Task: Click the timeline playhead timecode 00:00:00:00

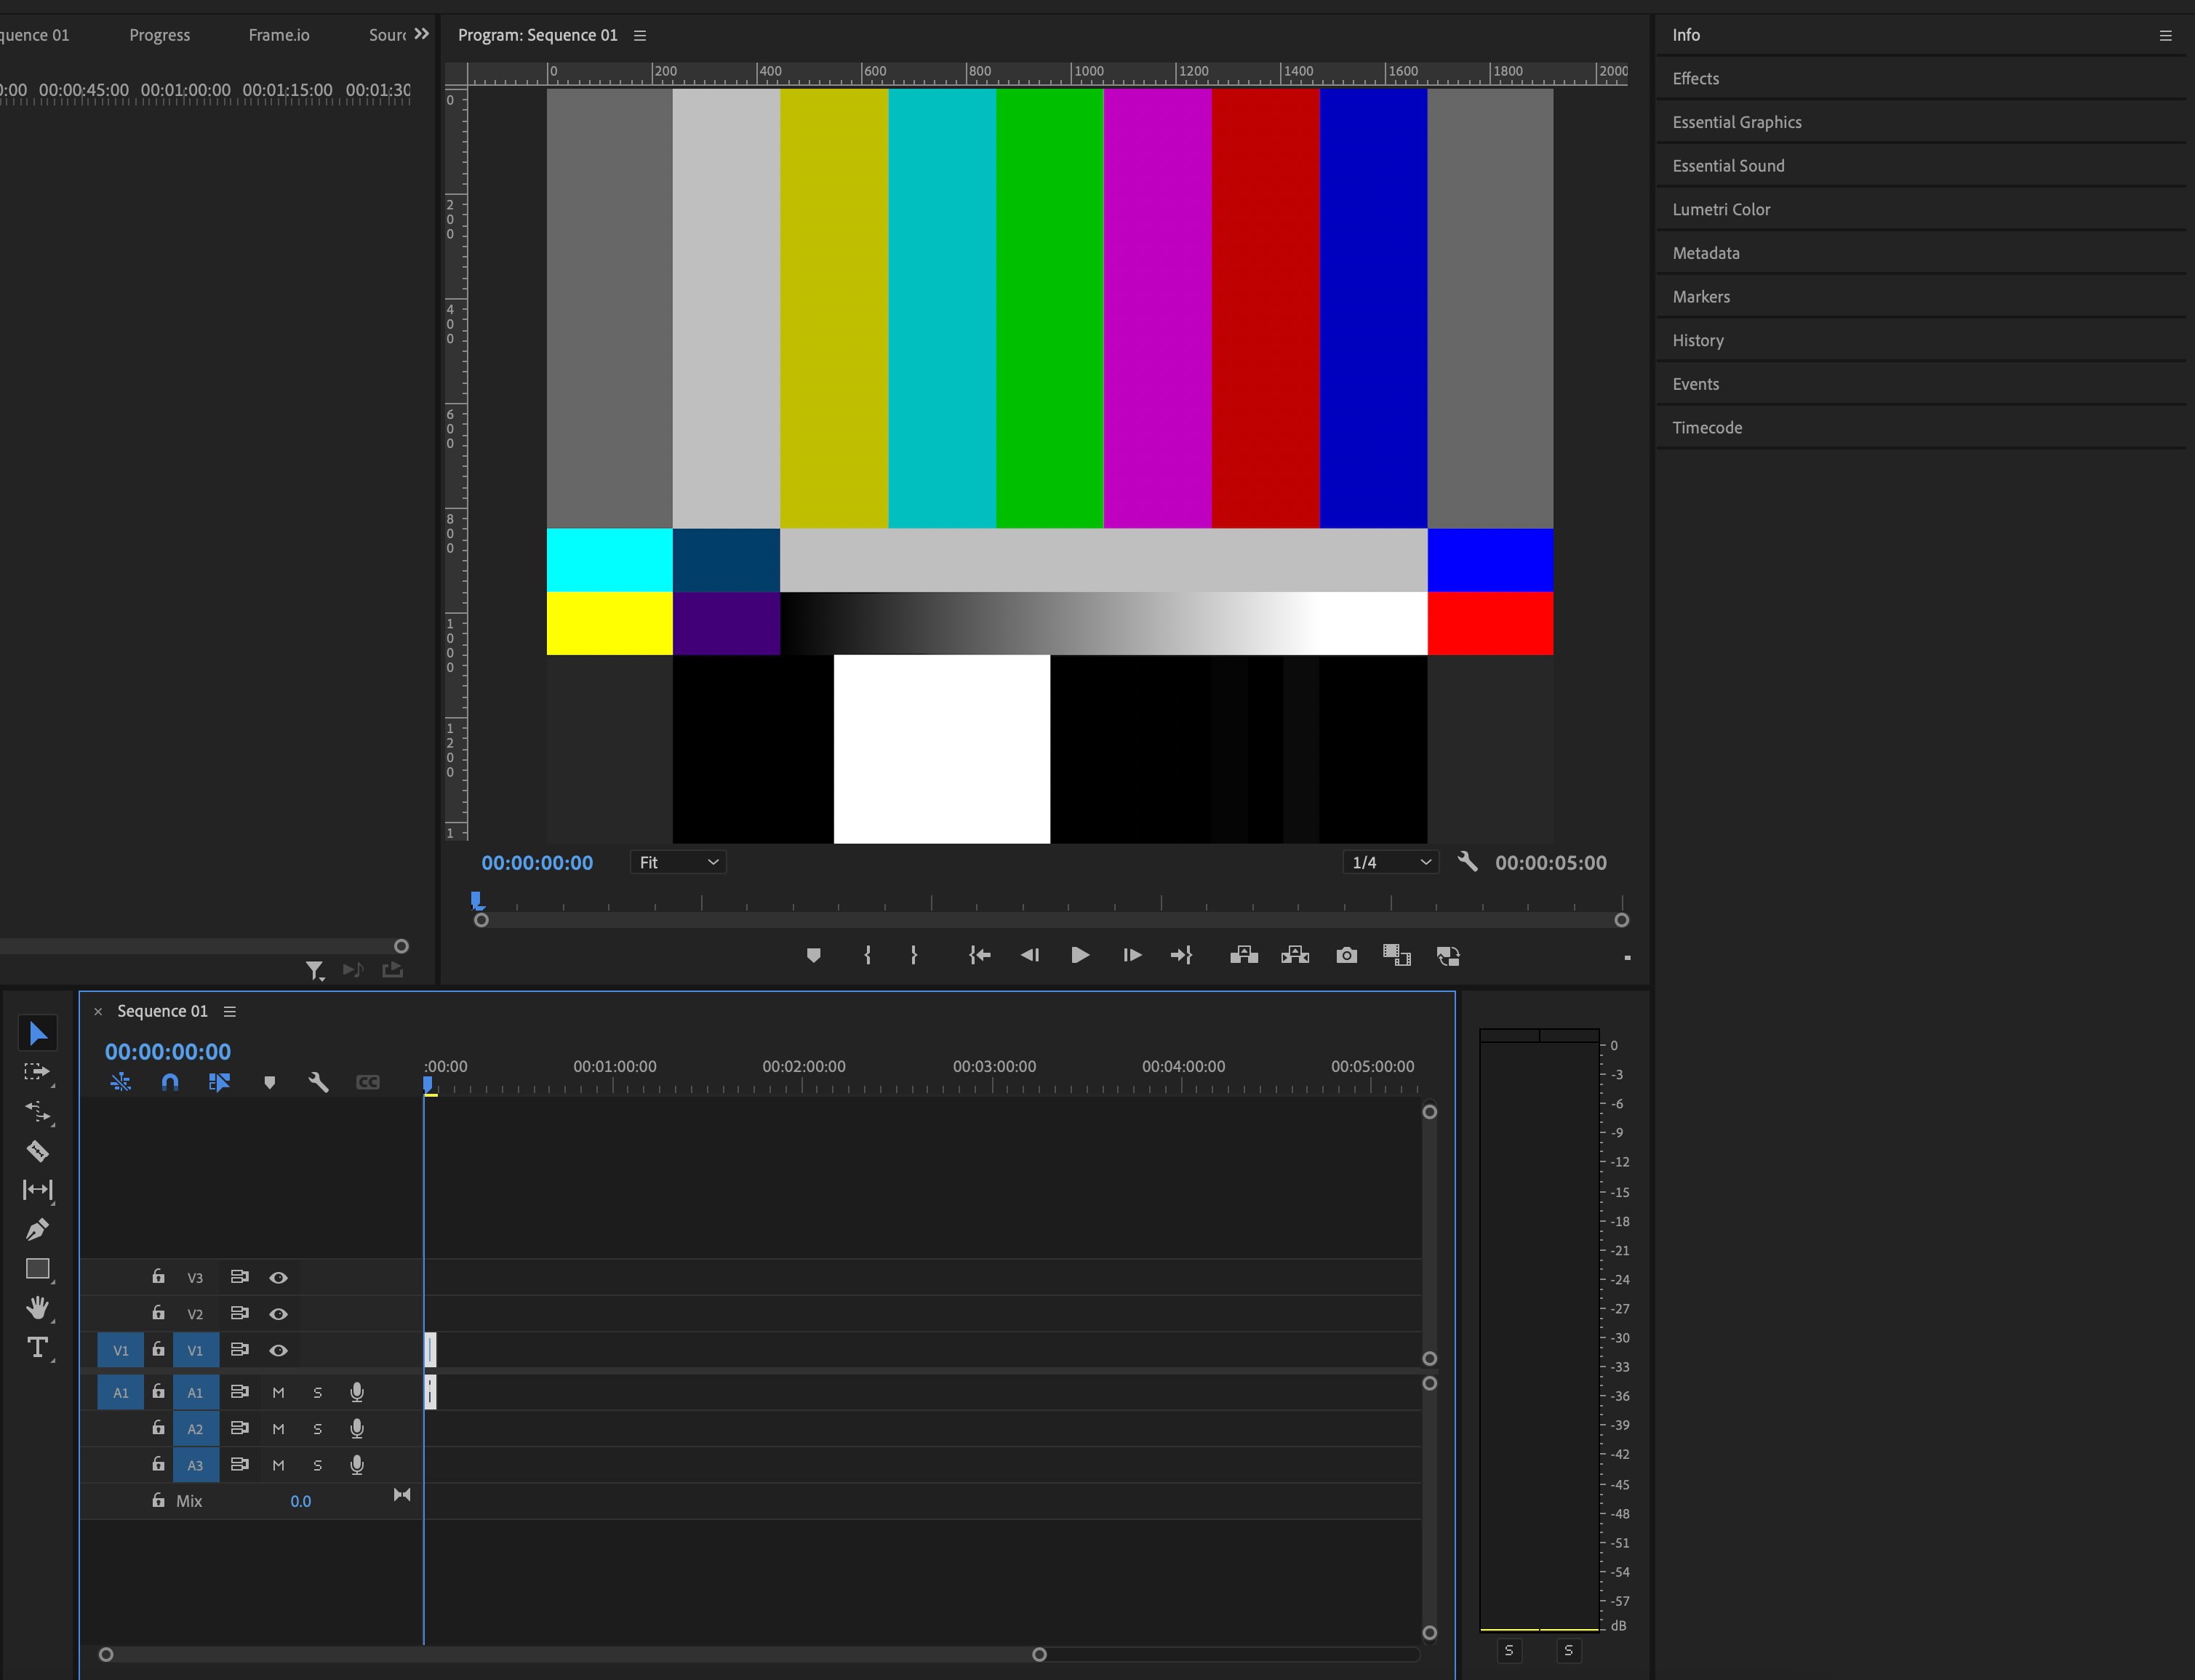Action: point(168,1052)
